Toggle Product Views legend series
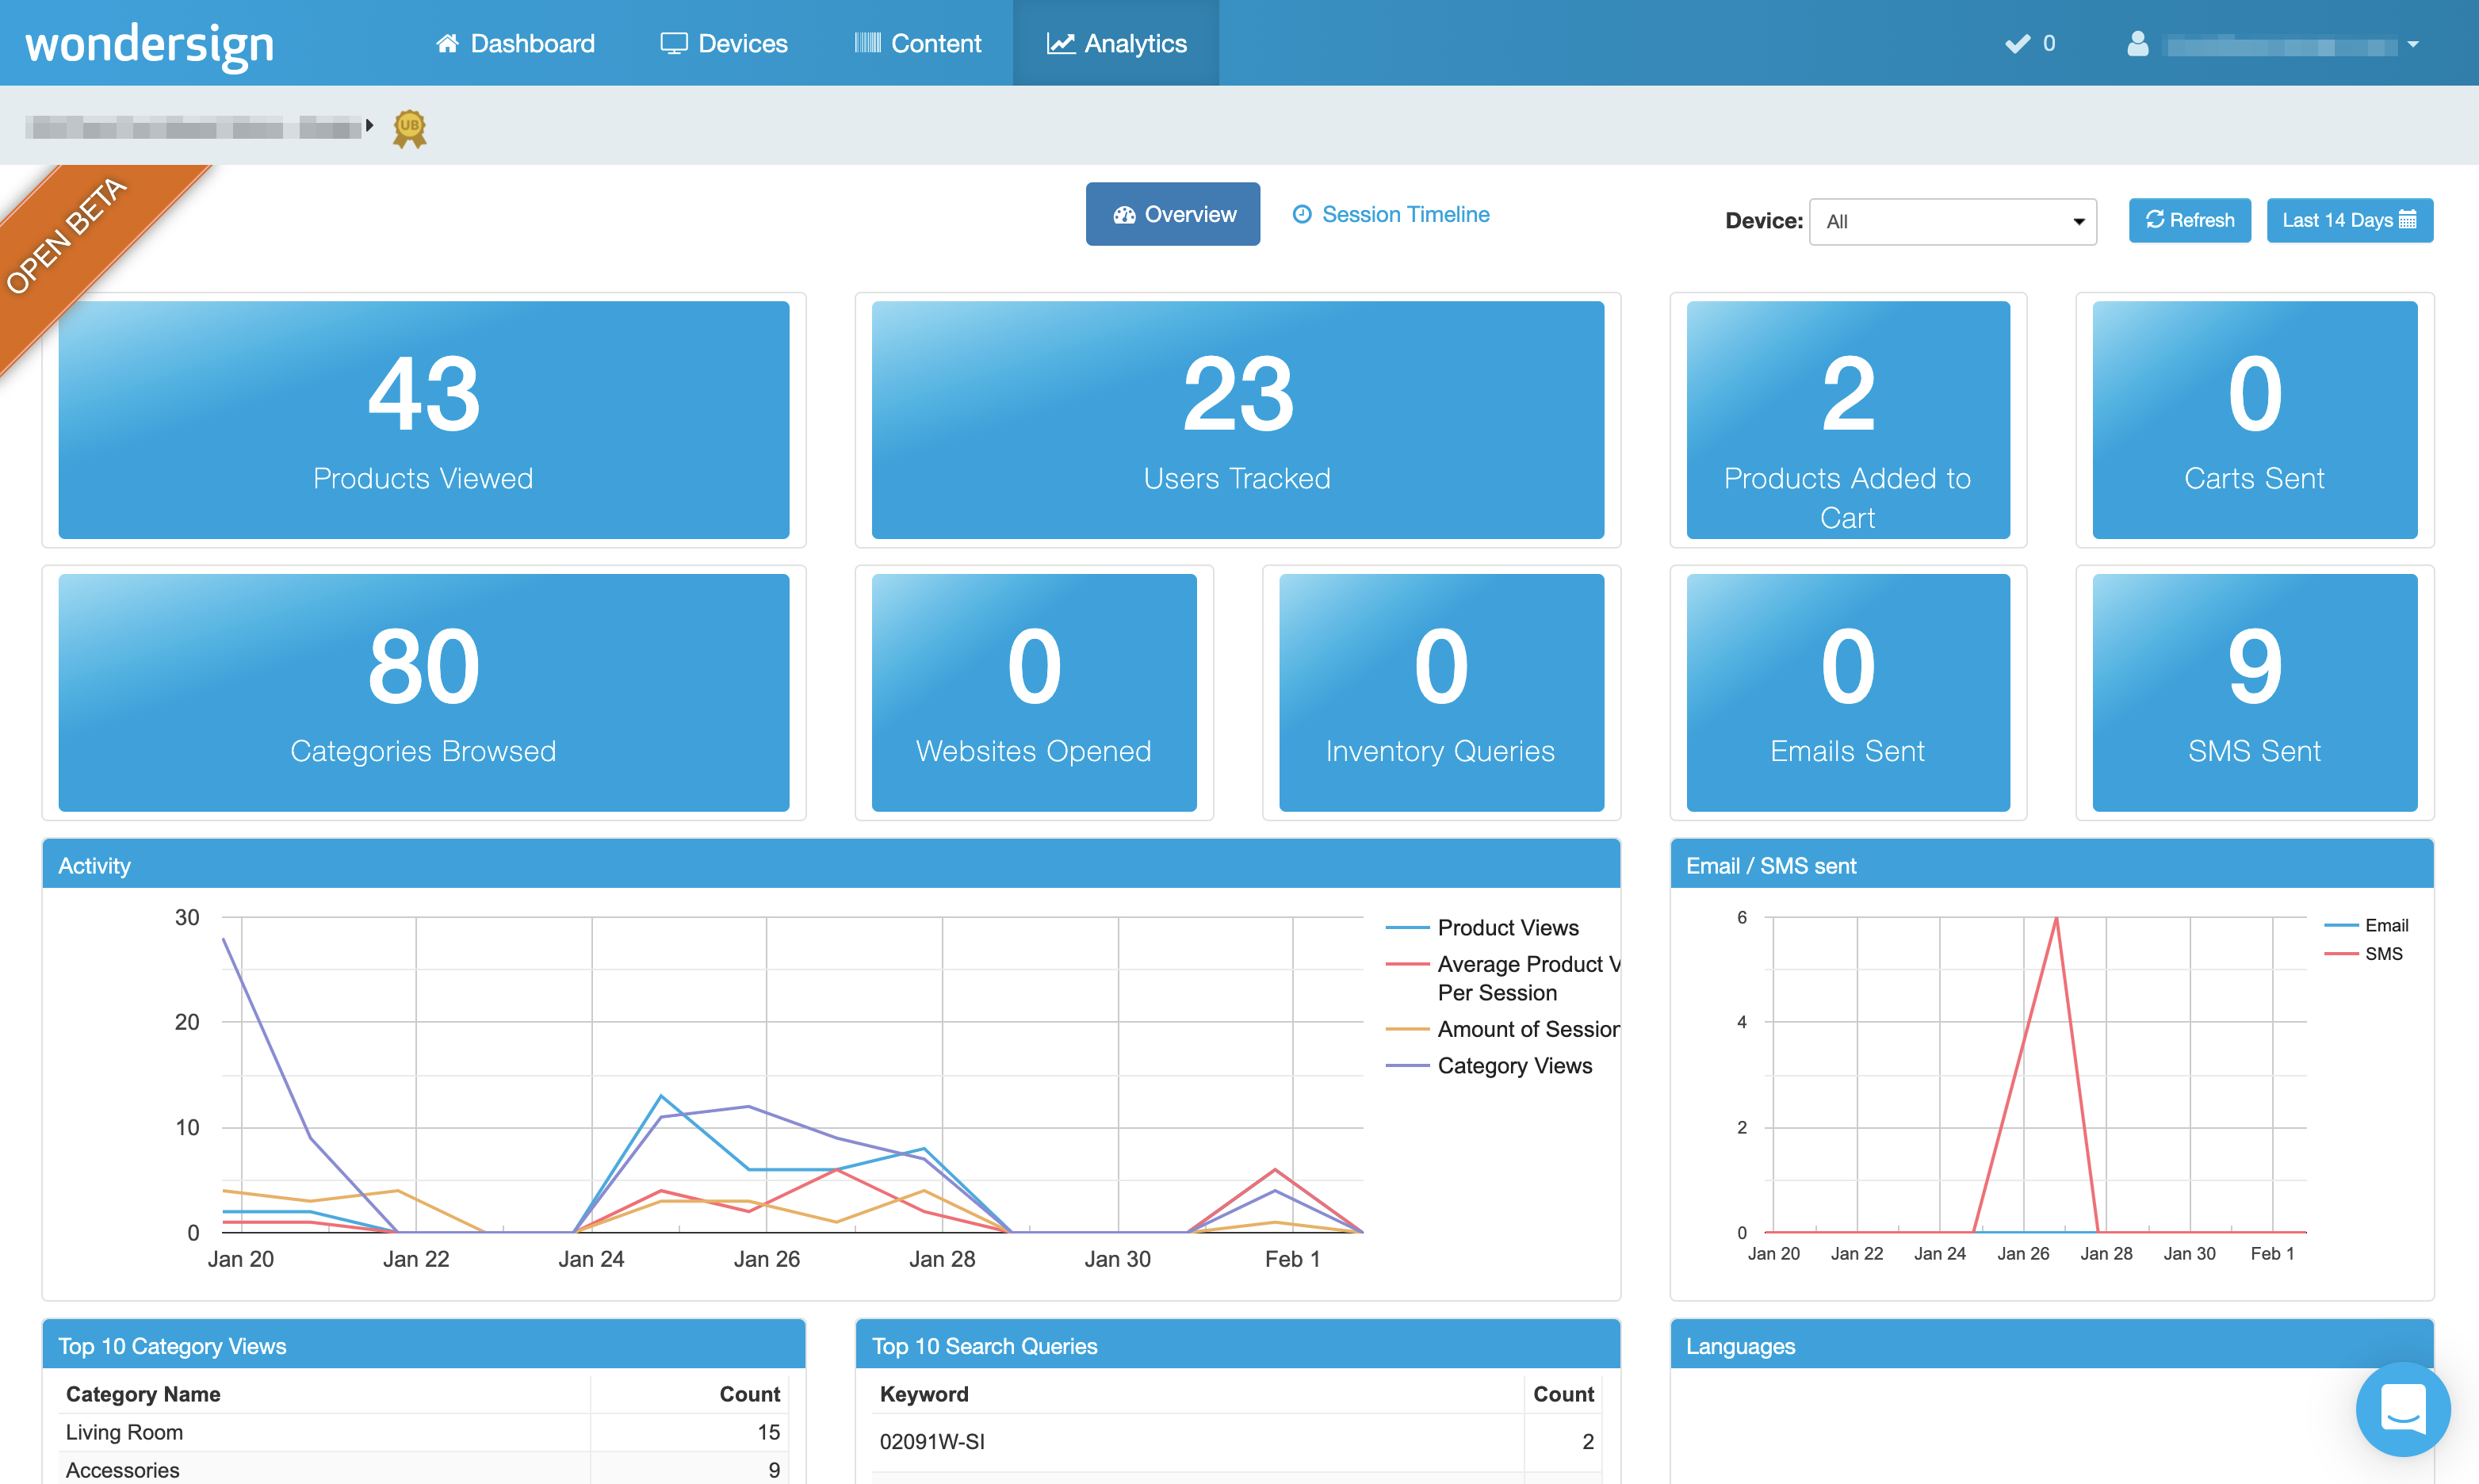The image size is (2479, 1484). 1507,928
